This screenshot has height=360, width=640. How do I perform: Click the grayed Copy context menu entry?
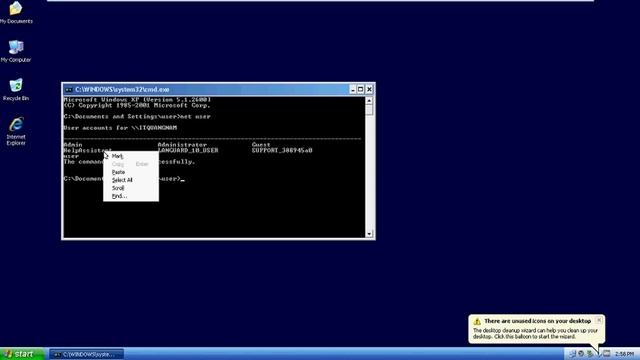[131, 164]
